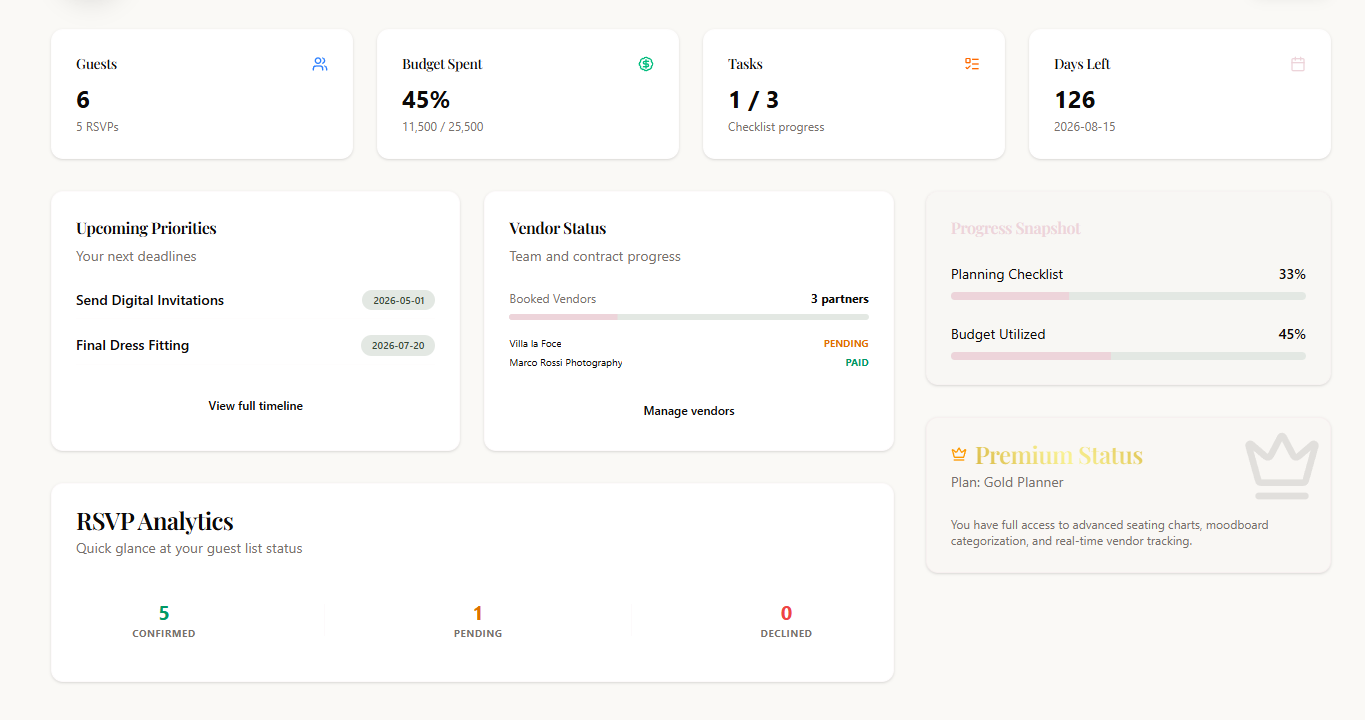Select the PENDING guest count
The height and width of the screenshot is (720, 1365).
[x=477, y=612]
